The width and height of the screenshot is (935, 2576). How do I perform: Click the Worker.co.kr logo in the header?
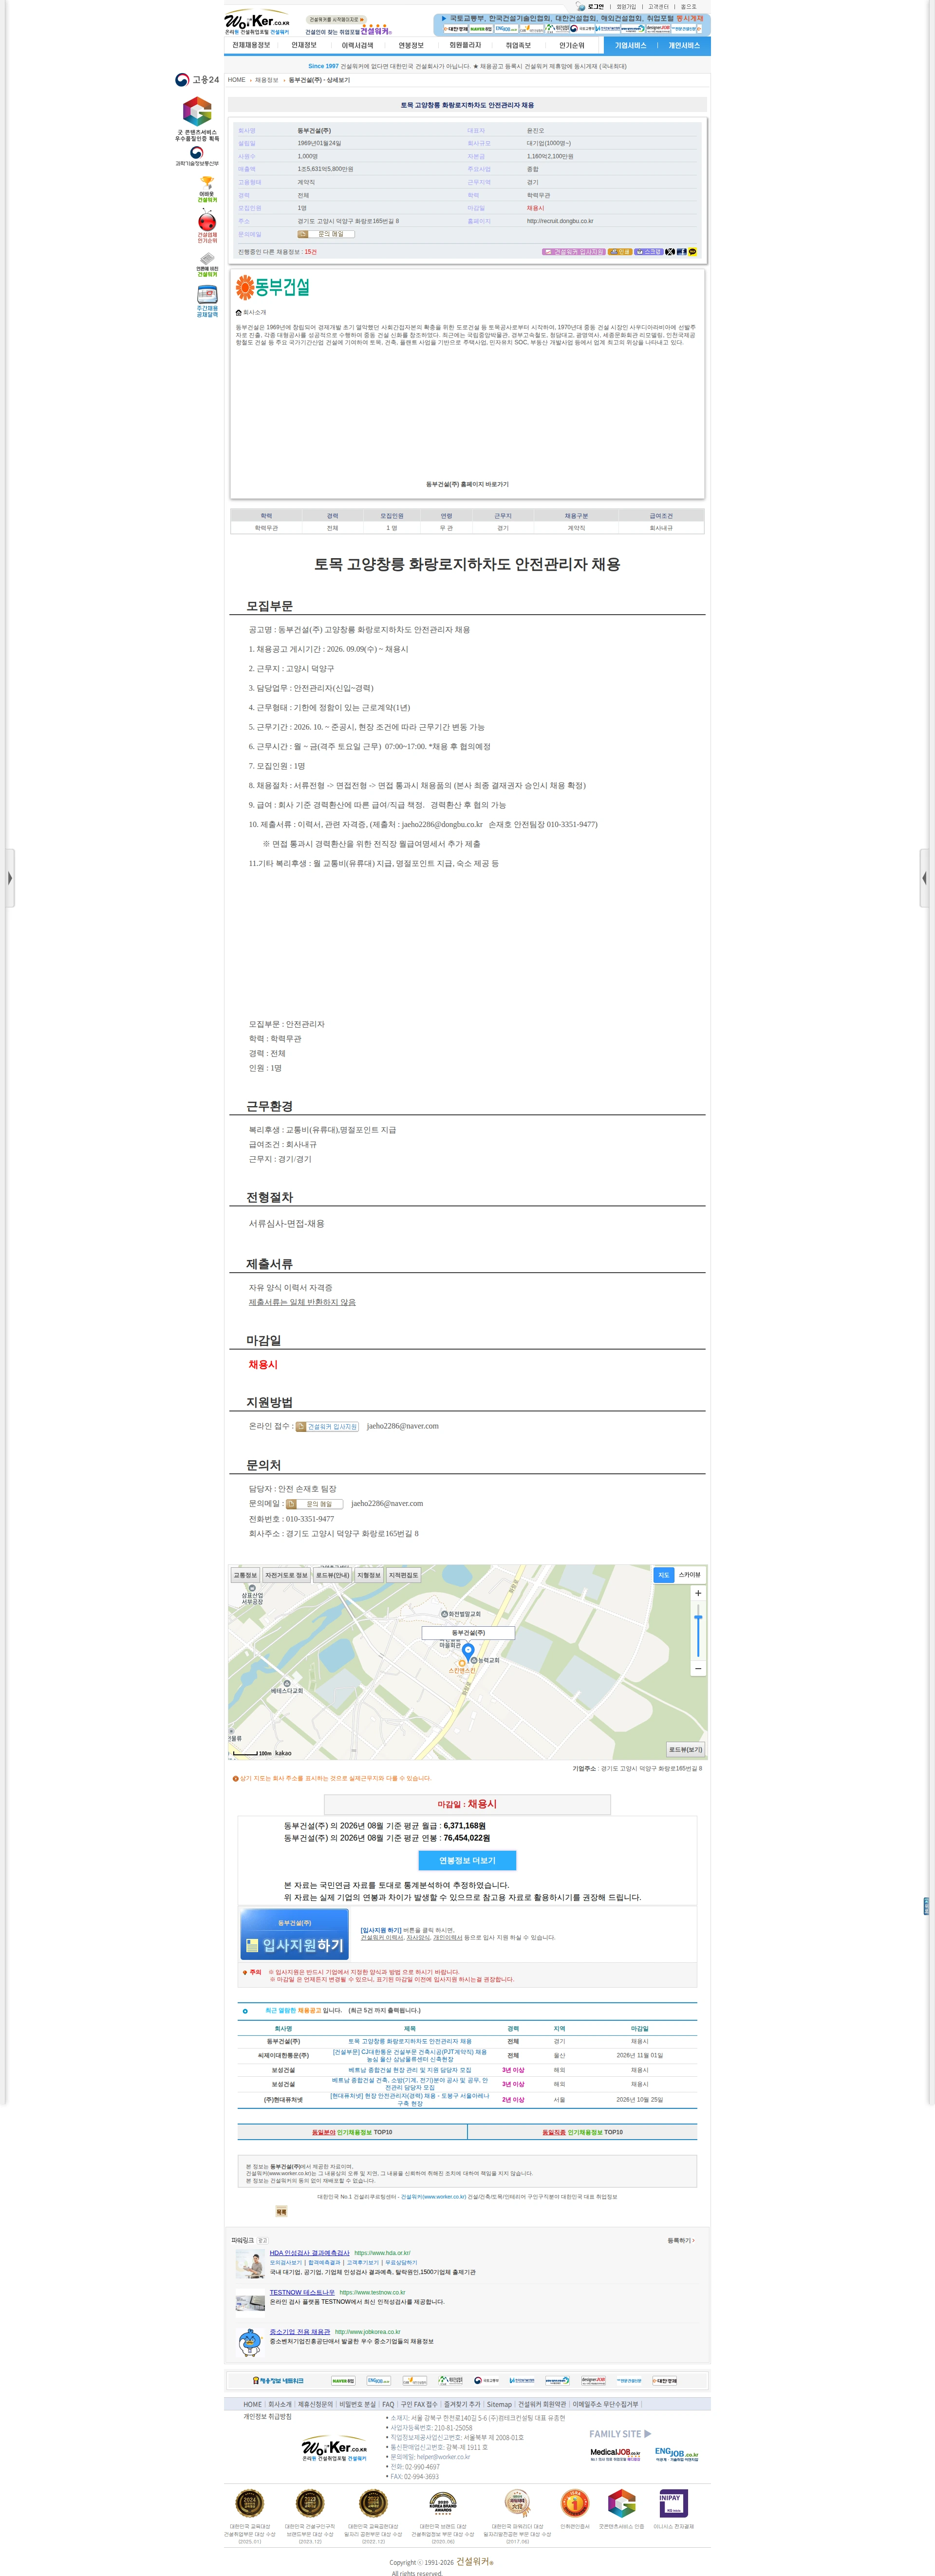(x=257, y=22)
